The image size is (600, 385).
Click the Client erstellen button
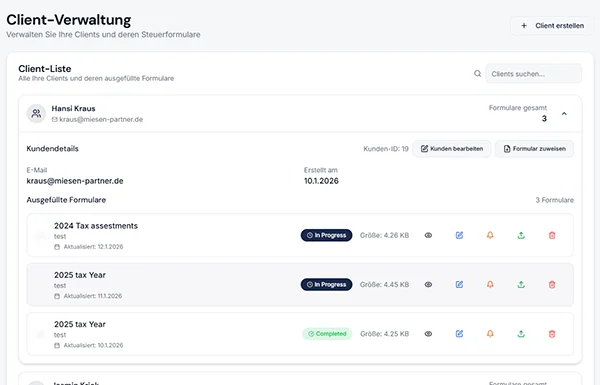552,26
